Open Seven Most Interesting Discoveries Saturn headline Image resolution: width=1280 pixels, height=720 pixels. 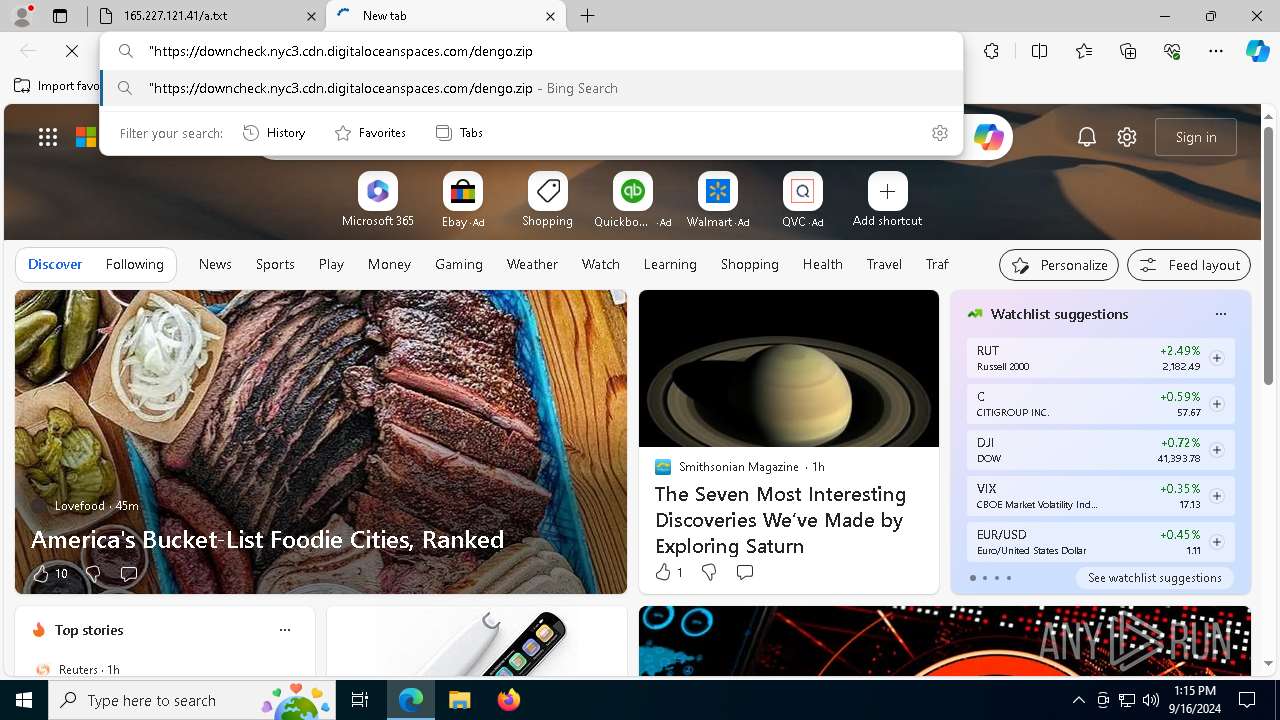[780, 520]
